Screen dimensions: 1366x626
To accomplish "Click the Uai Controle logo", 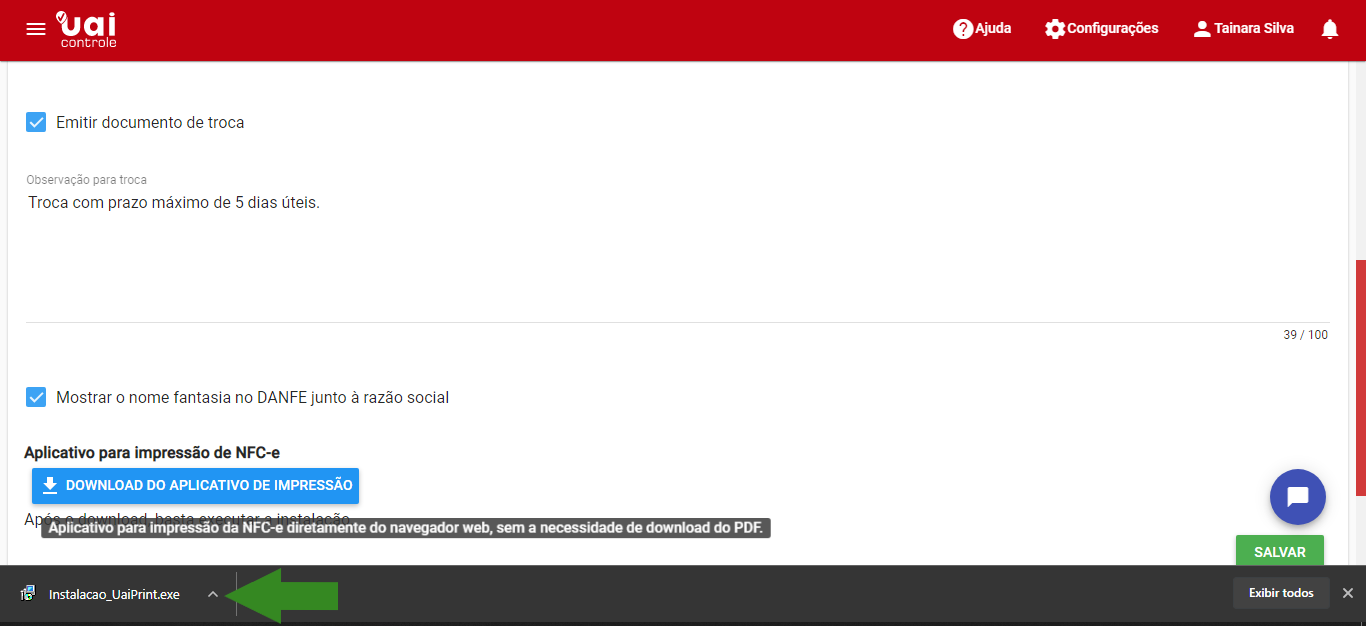I will (x=87, y=29).
